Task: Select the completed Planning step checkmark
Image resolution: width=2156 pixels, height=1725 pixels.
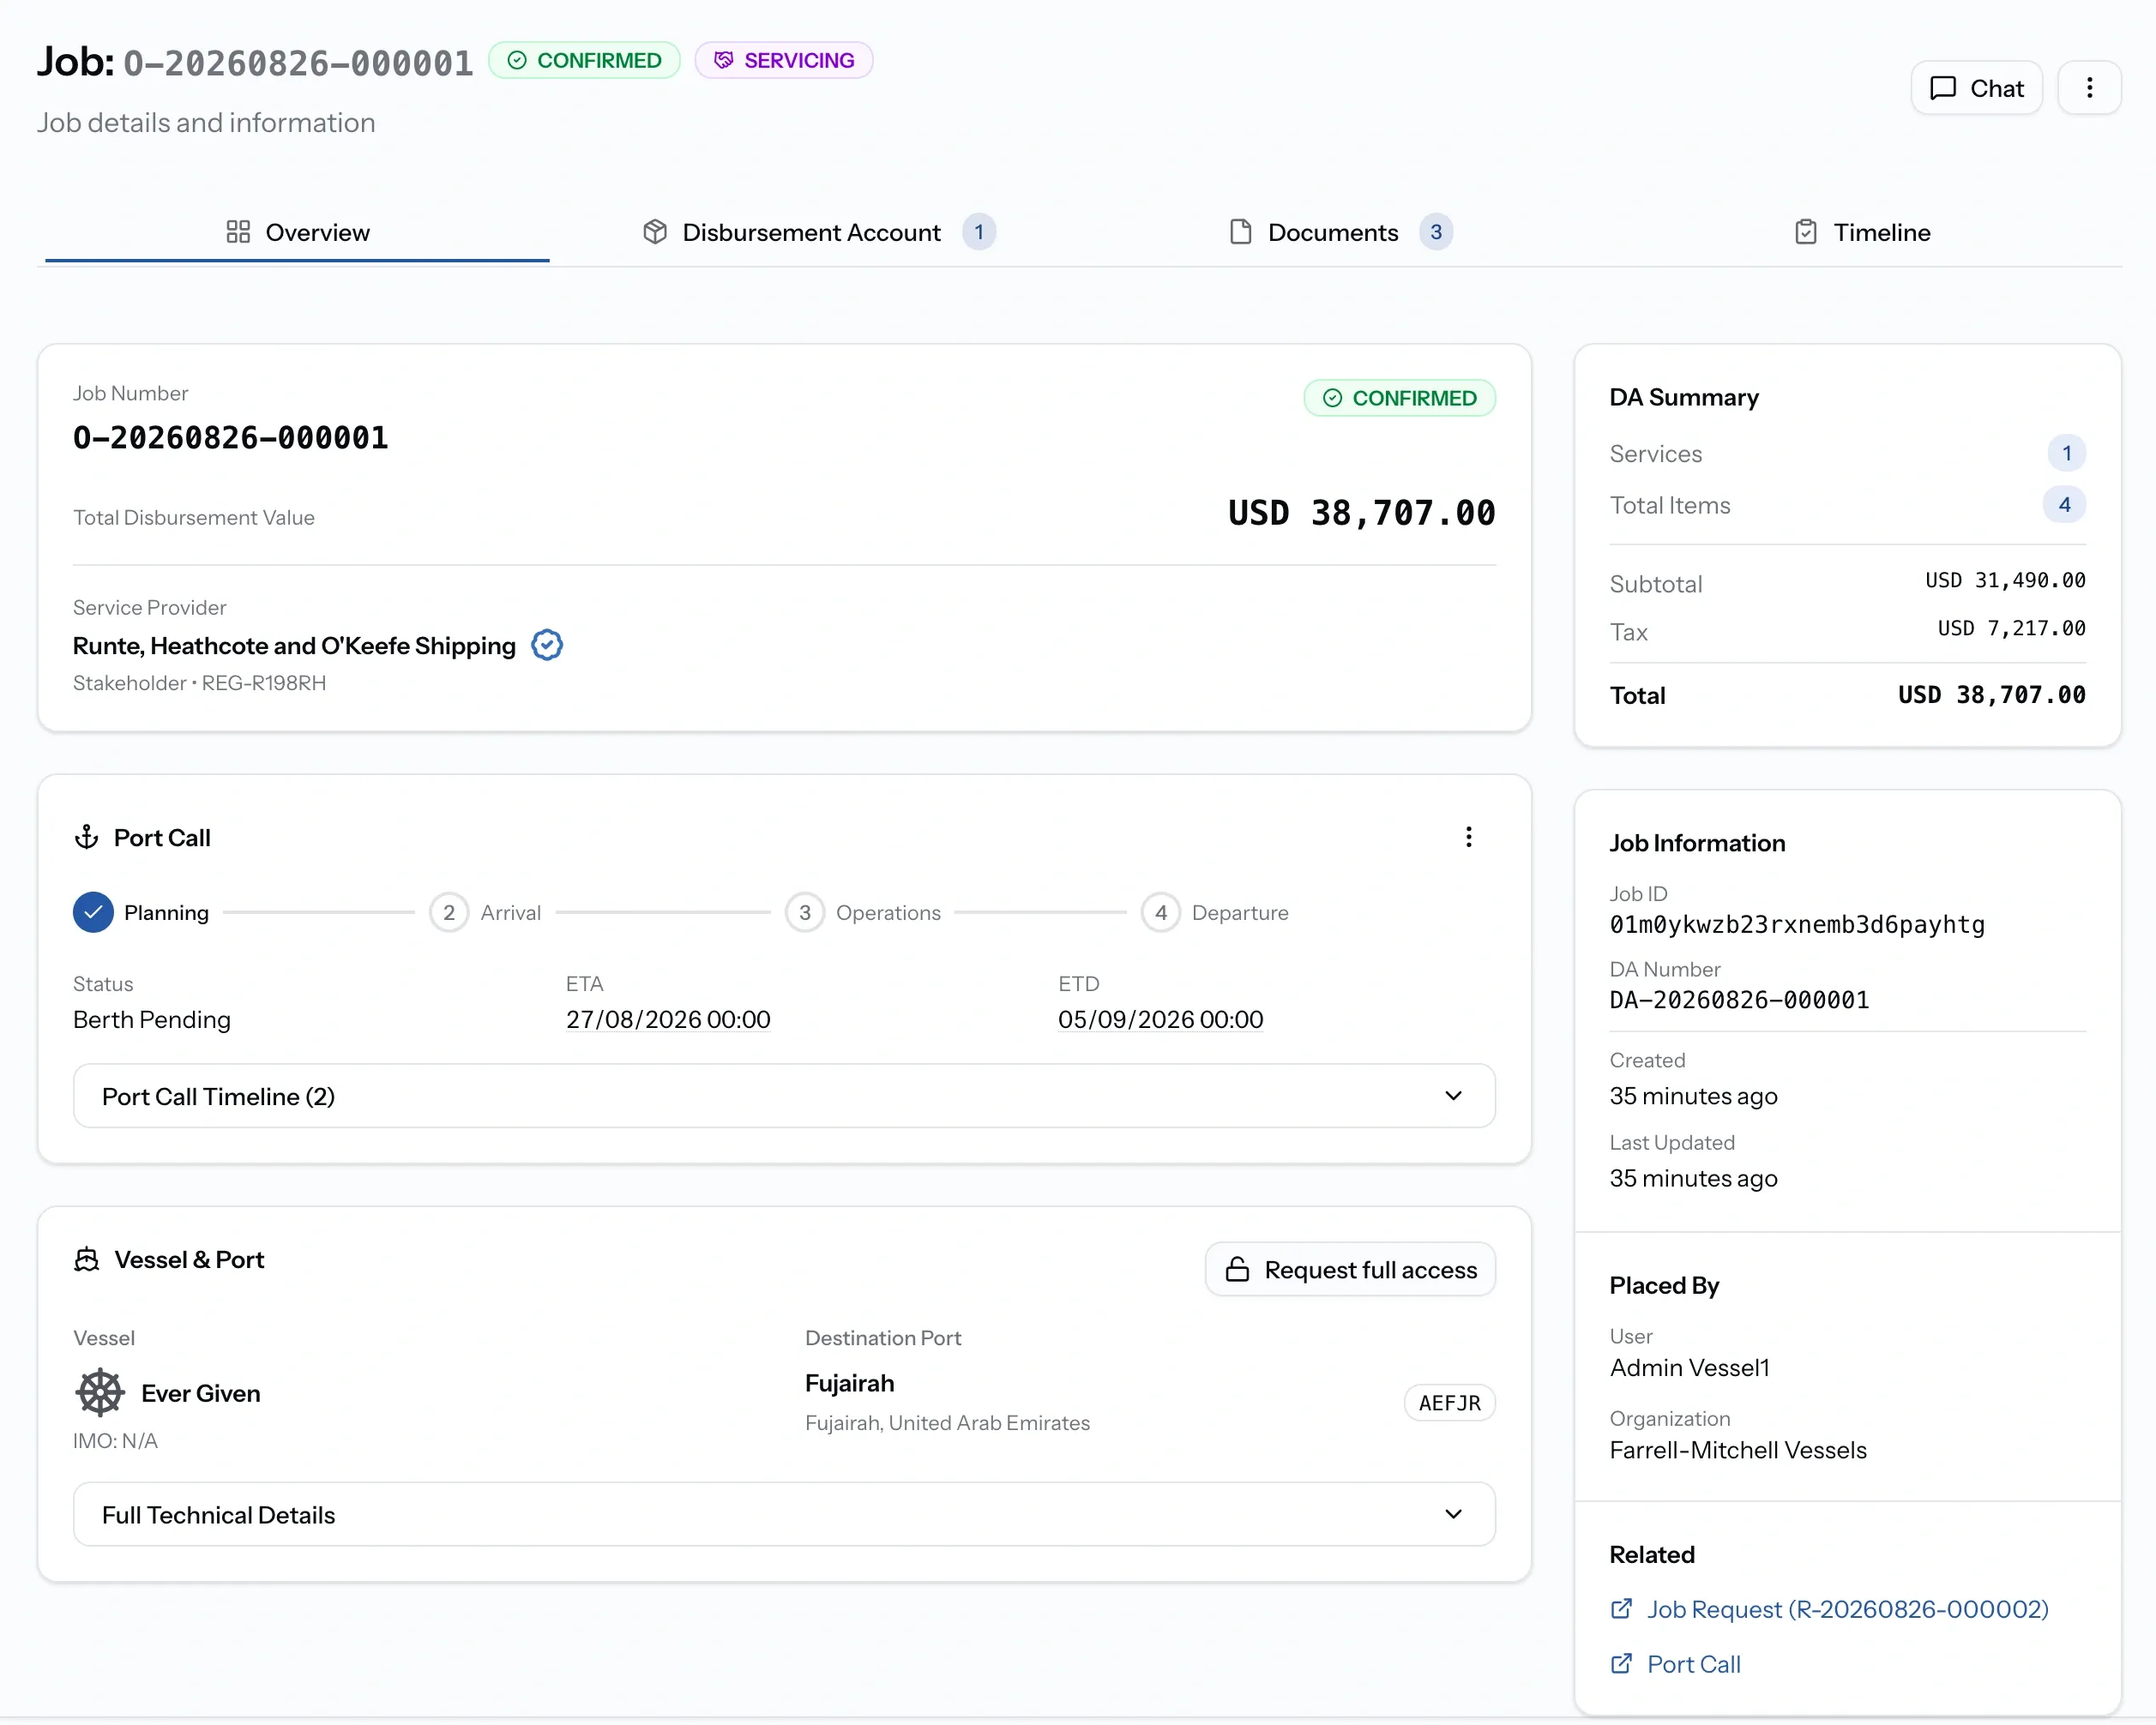Action: tap(93, 912)
